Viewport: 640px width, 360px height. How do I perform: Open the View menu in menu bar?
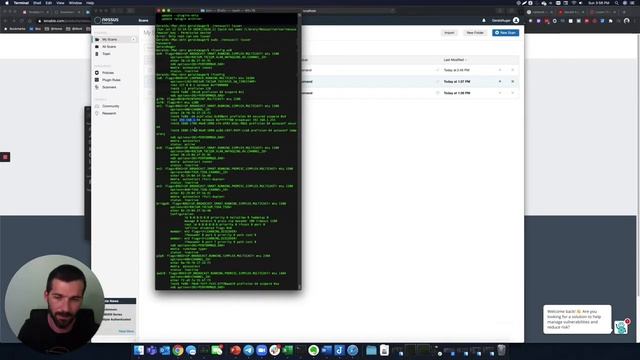(60, 3)
